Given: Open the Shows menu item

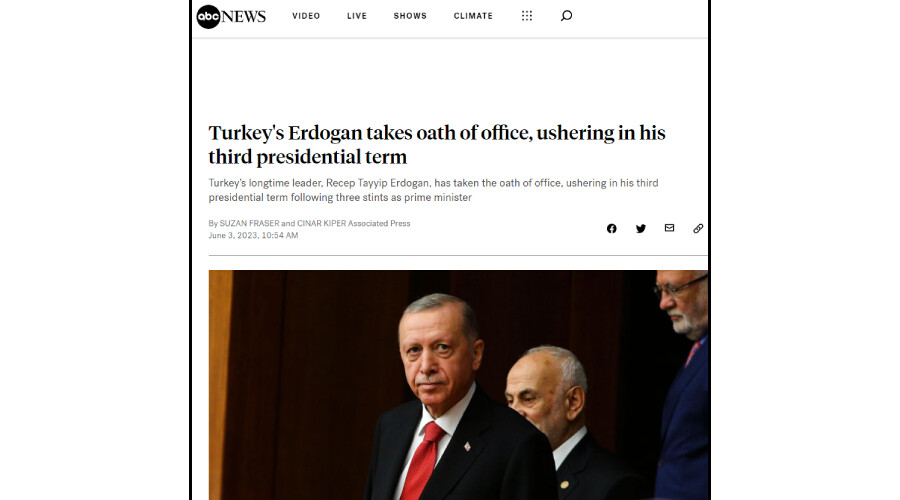Looking at the screenshot, I should point(410,16).
